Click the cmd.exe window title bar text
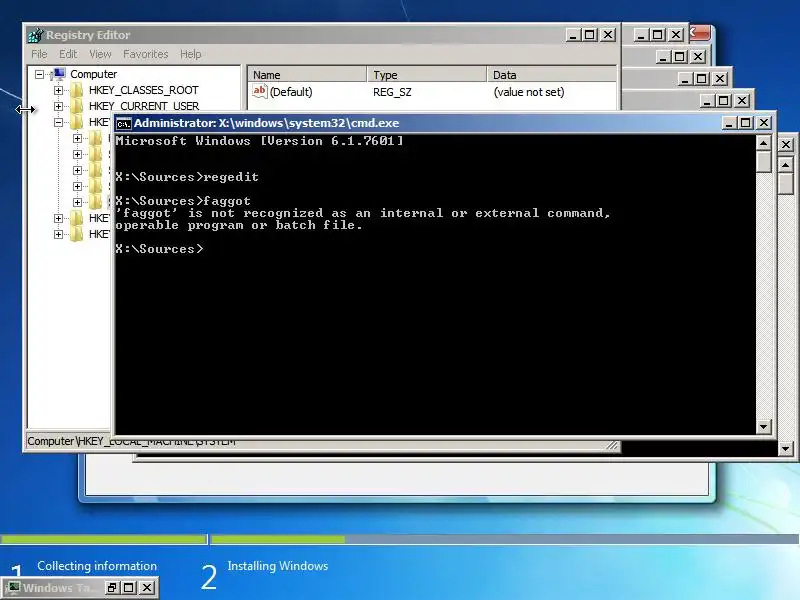Screen dimensions: 800x600 coord(266,123)
